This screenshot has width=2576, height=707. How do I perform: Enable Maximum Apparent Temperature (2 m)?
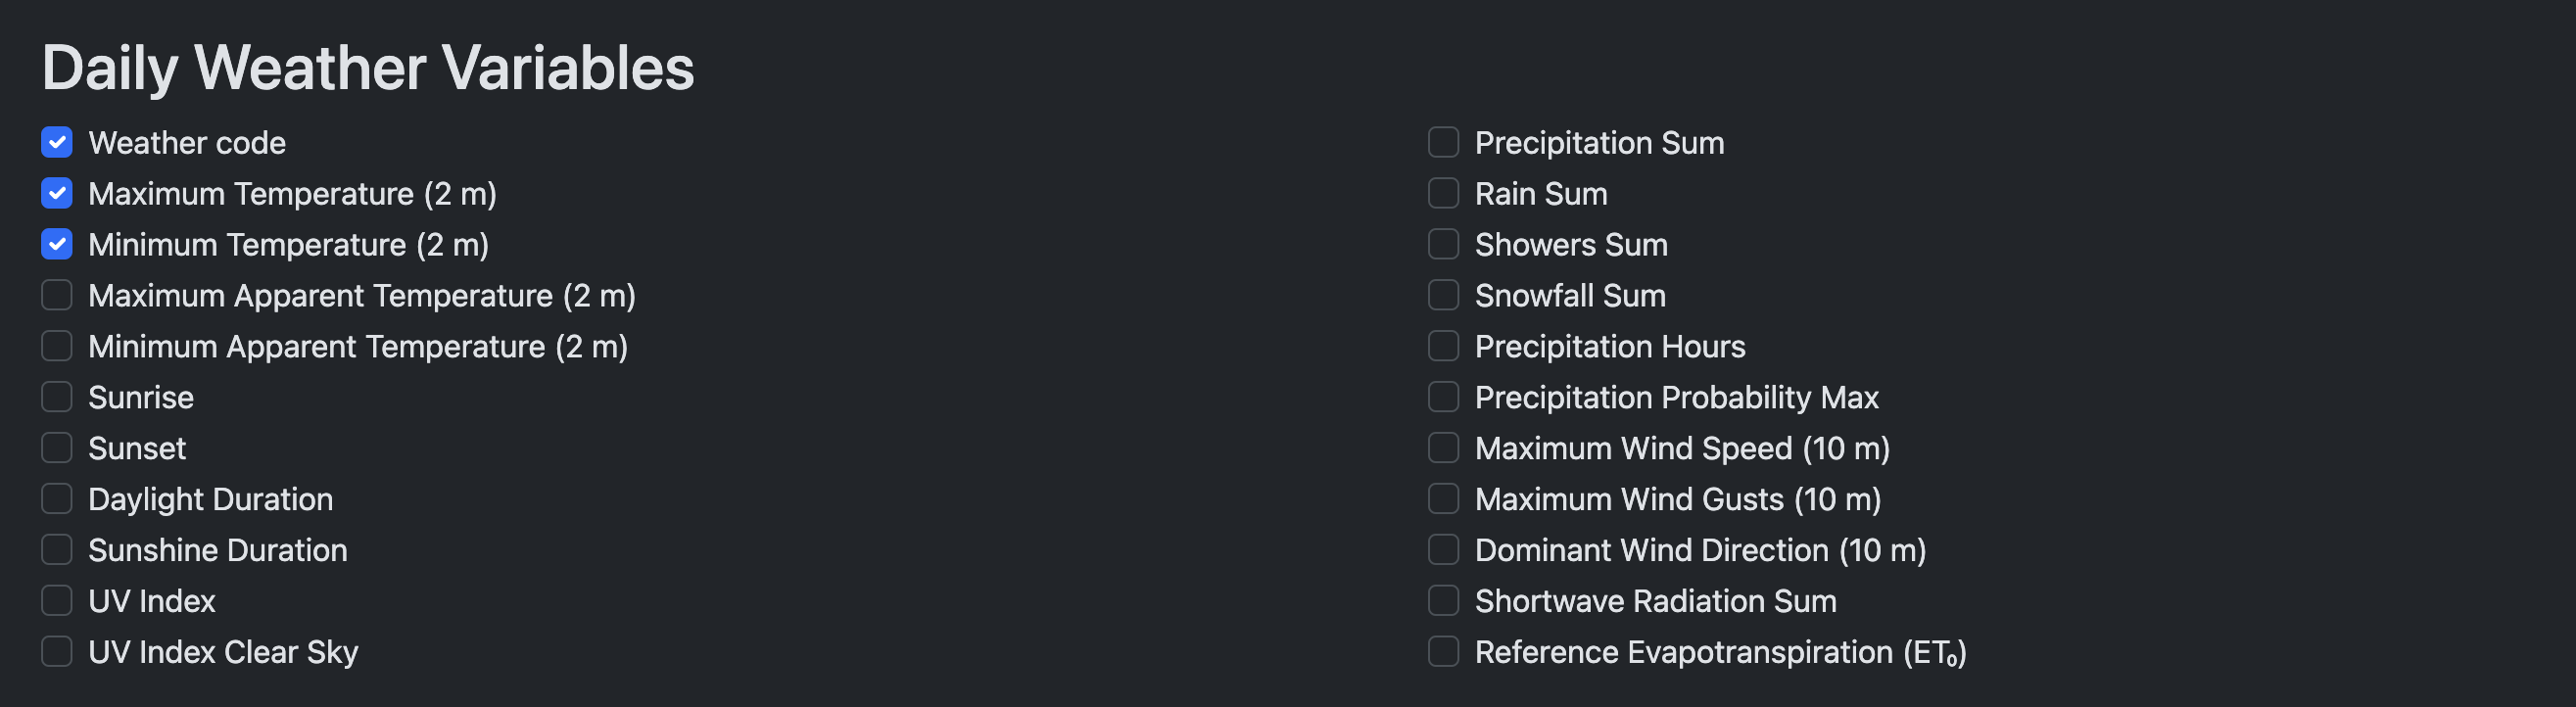click(x=57, y=295)
